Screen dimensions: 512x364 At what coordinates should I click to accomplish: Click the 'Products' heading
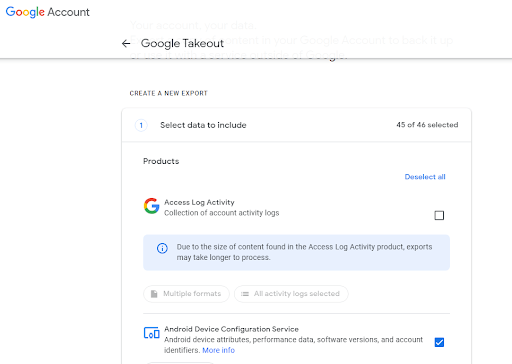tap(161, 161)
